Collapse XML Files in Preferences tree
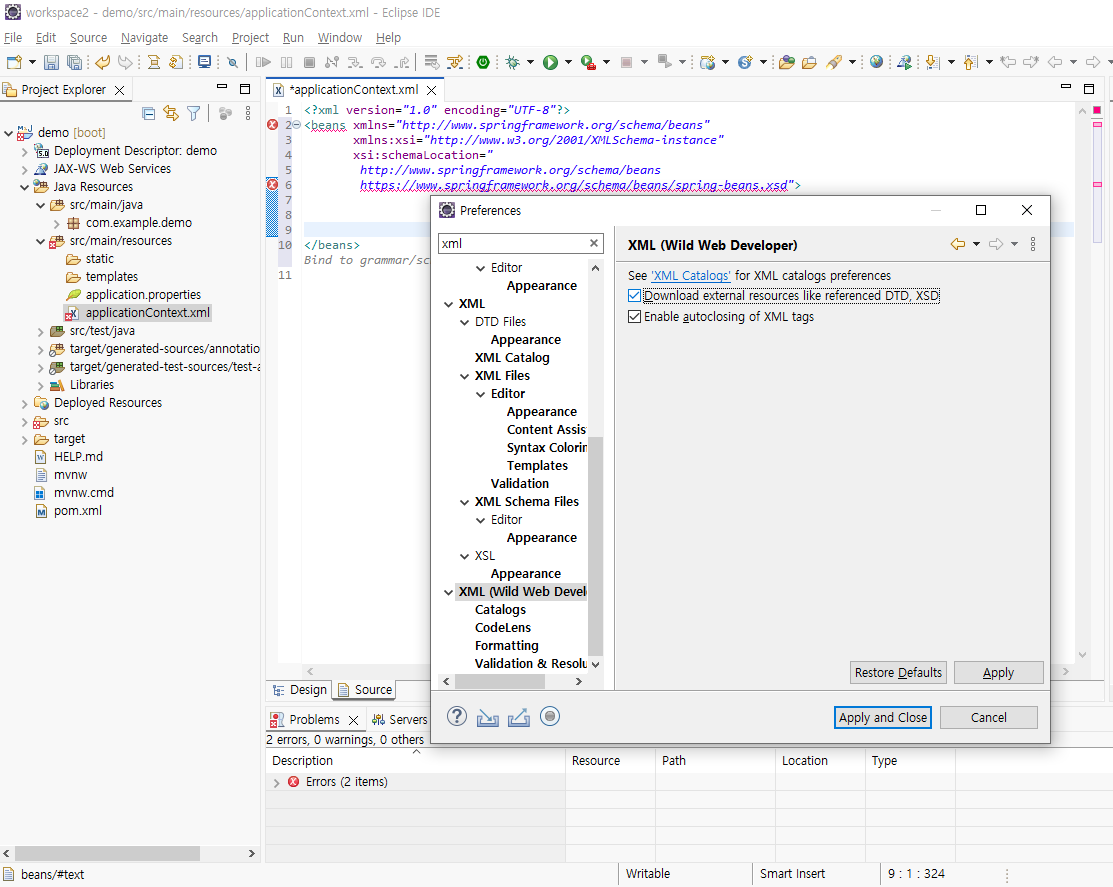1113x887 pixels. pos(464,376)
